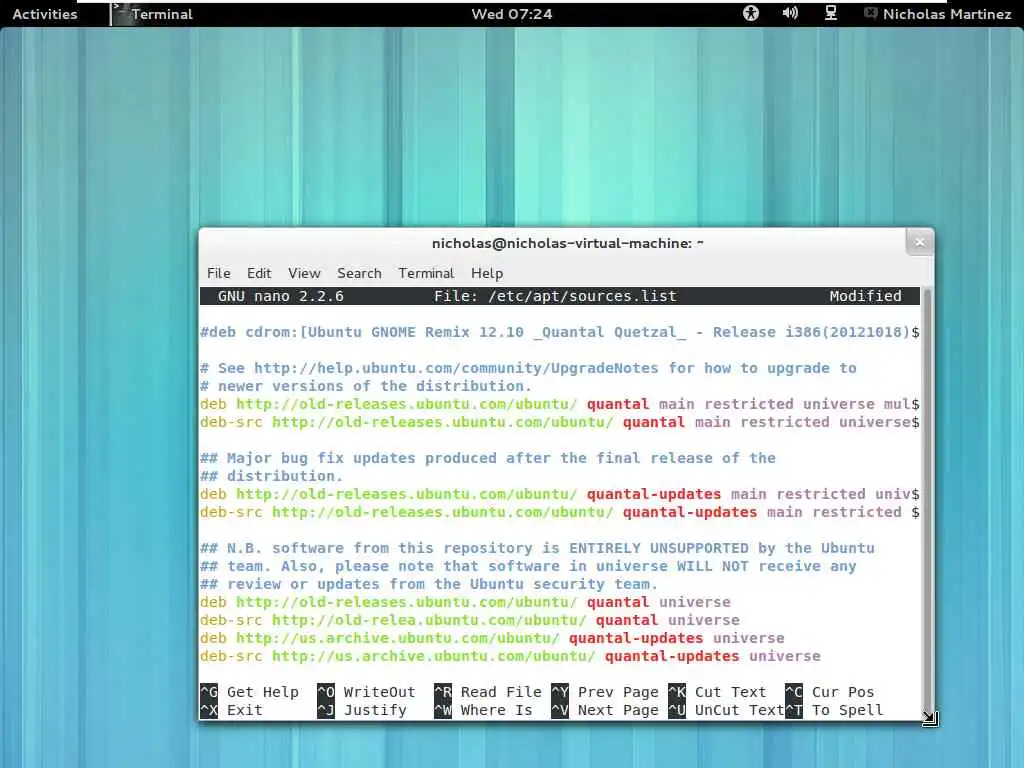Close the terminal window
The height and width of the screenshot is (768, 1024).
(x=920, y=243)
